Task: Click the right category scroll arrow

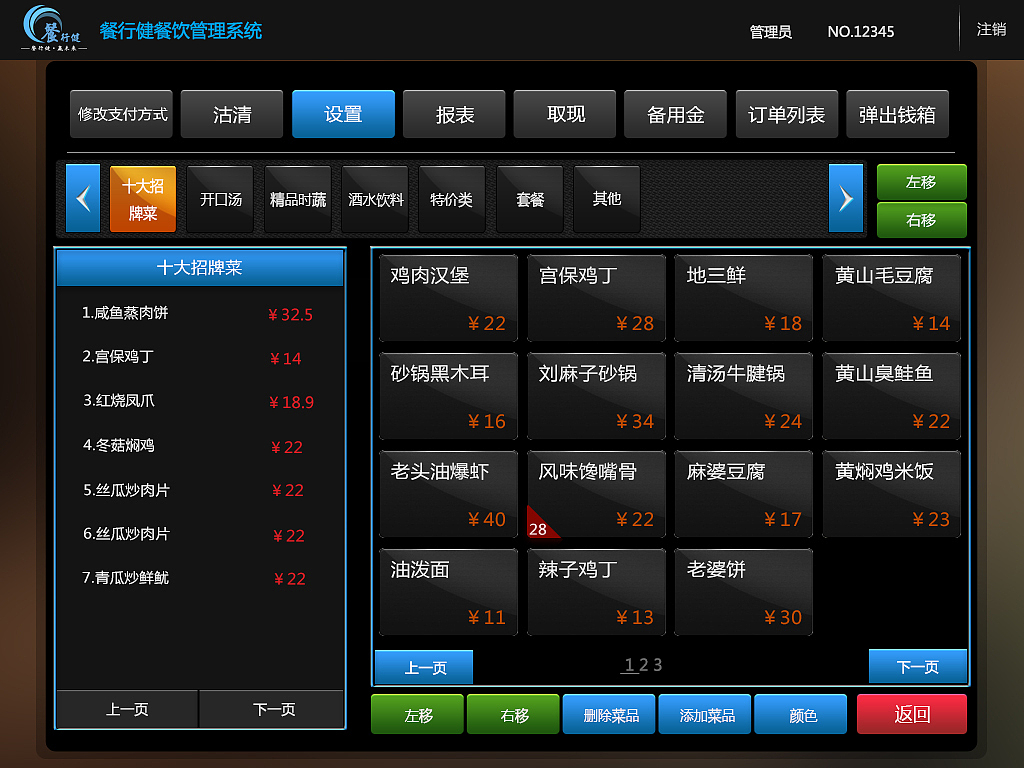Action: [x=847, y=198]
